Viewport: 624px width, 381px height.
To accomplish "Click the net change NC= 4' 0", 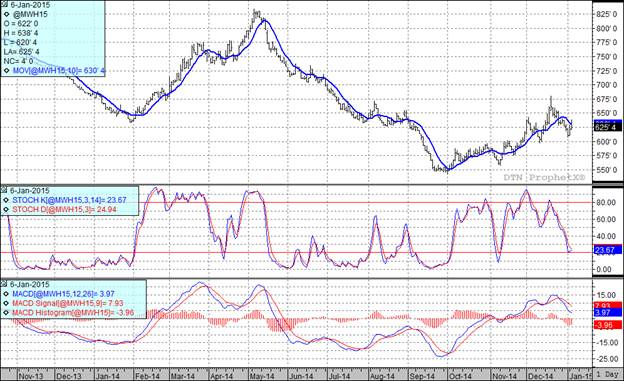I will 18,61.
